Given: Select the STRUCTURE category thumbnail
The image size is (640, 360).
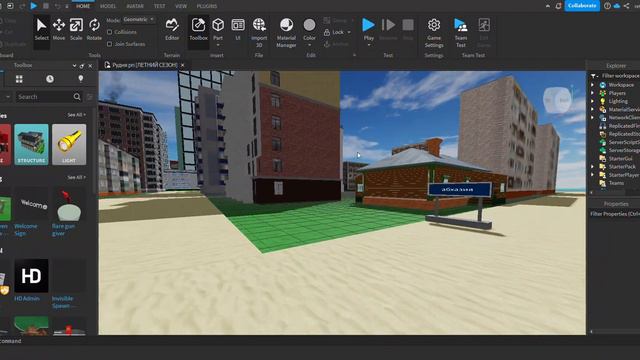Looking at the screenshot, I should [x=31, y=144].
